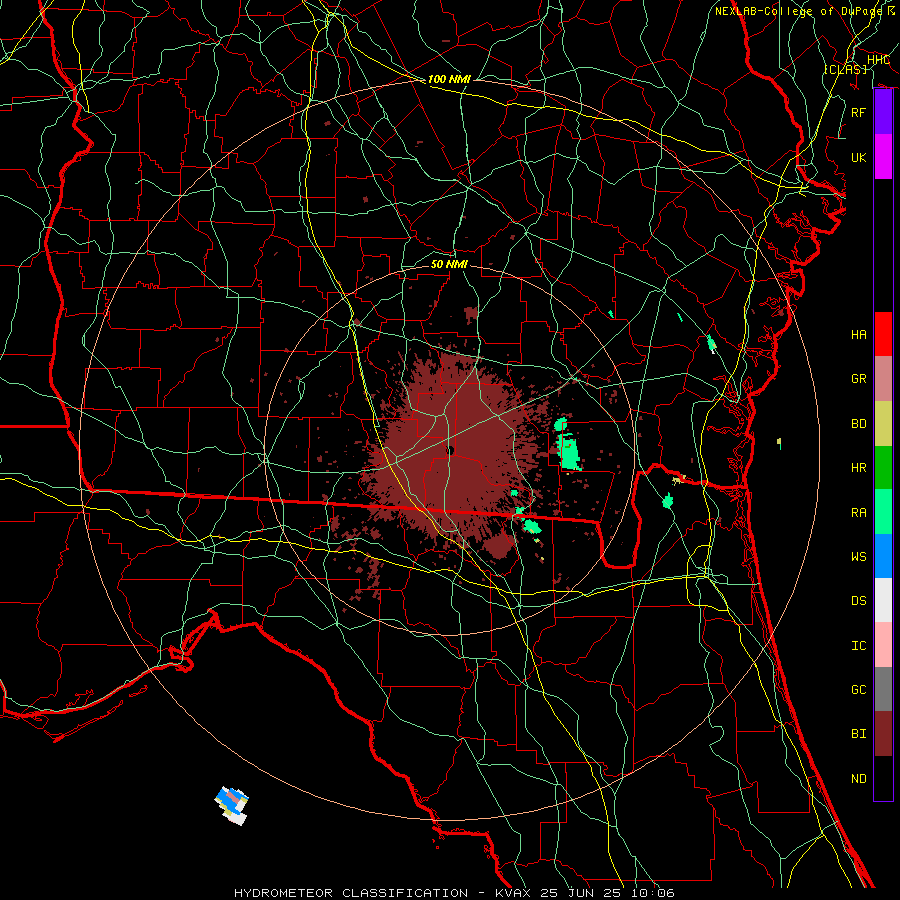This screenshot has width=900, height=900.
Task: Click the RA bright green swatch
Action: pyautogui.click(x=883, y=511)
